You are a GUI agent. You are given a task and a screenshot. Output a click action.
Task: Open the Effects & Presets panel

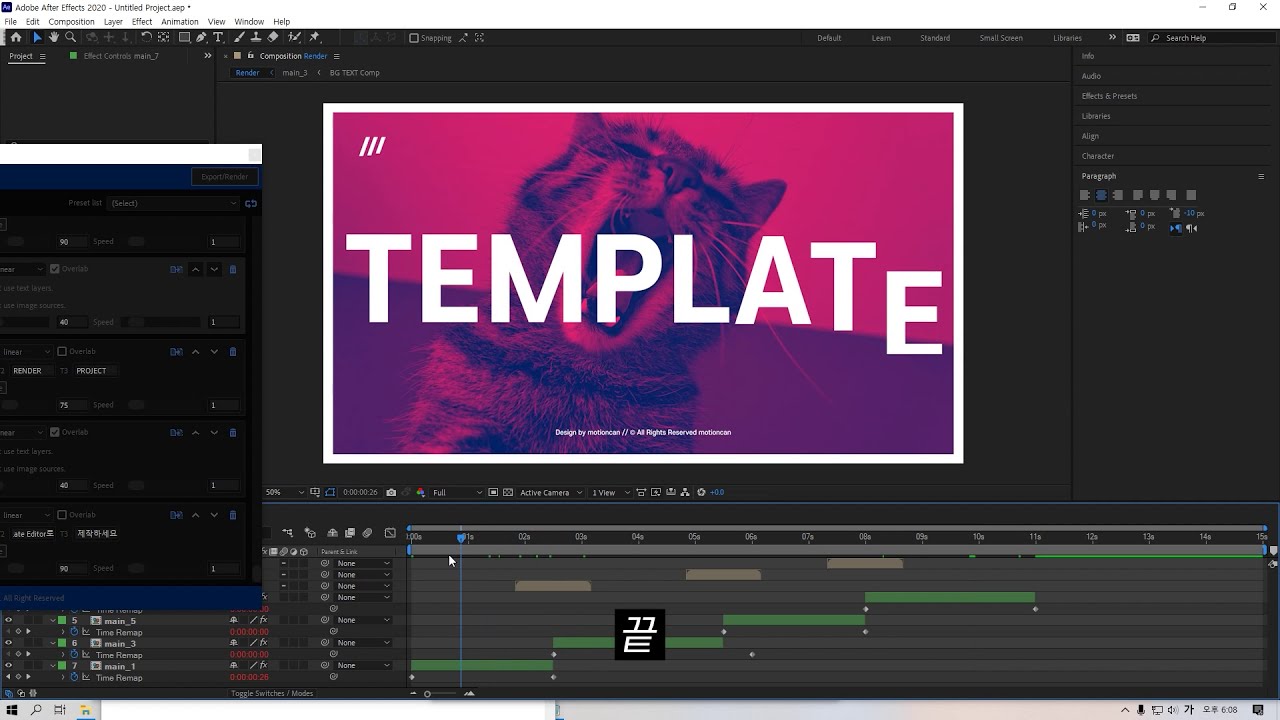point(1109,96)
